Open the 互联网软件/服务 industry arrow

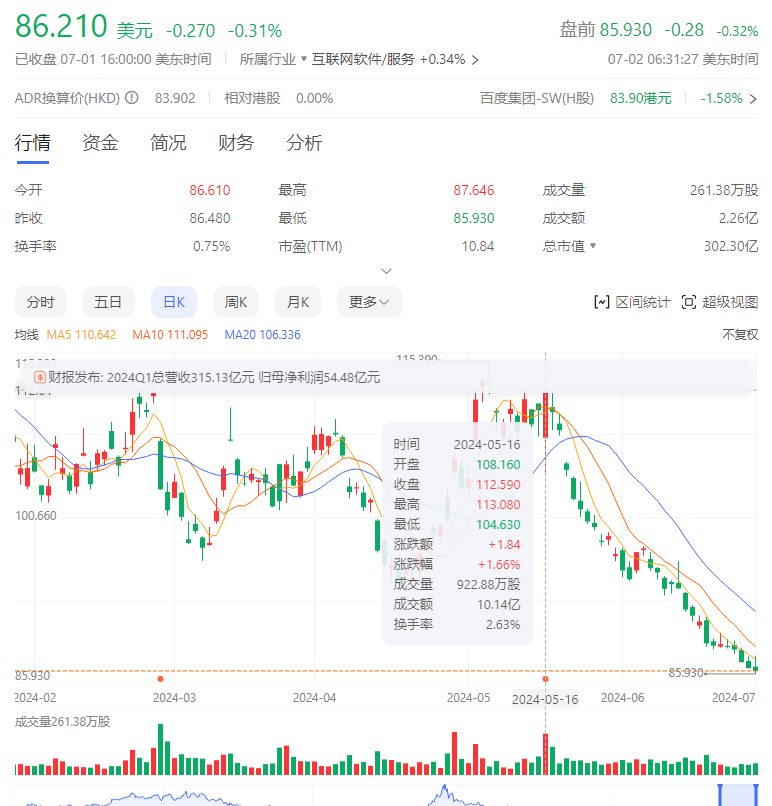click(475, 59)
